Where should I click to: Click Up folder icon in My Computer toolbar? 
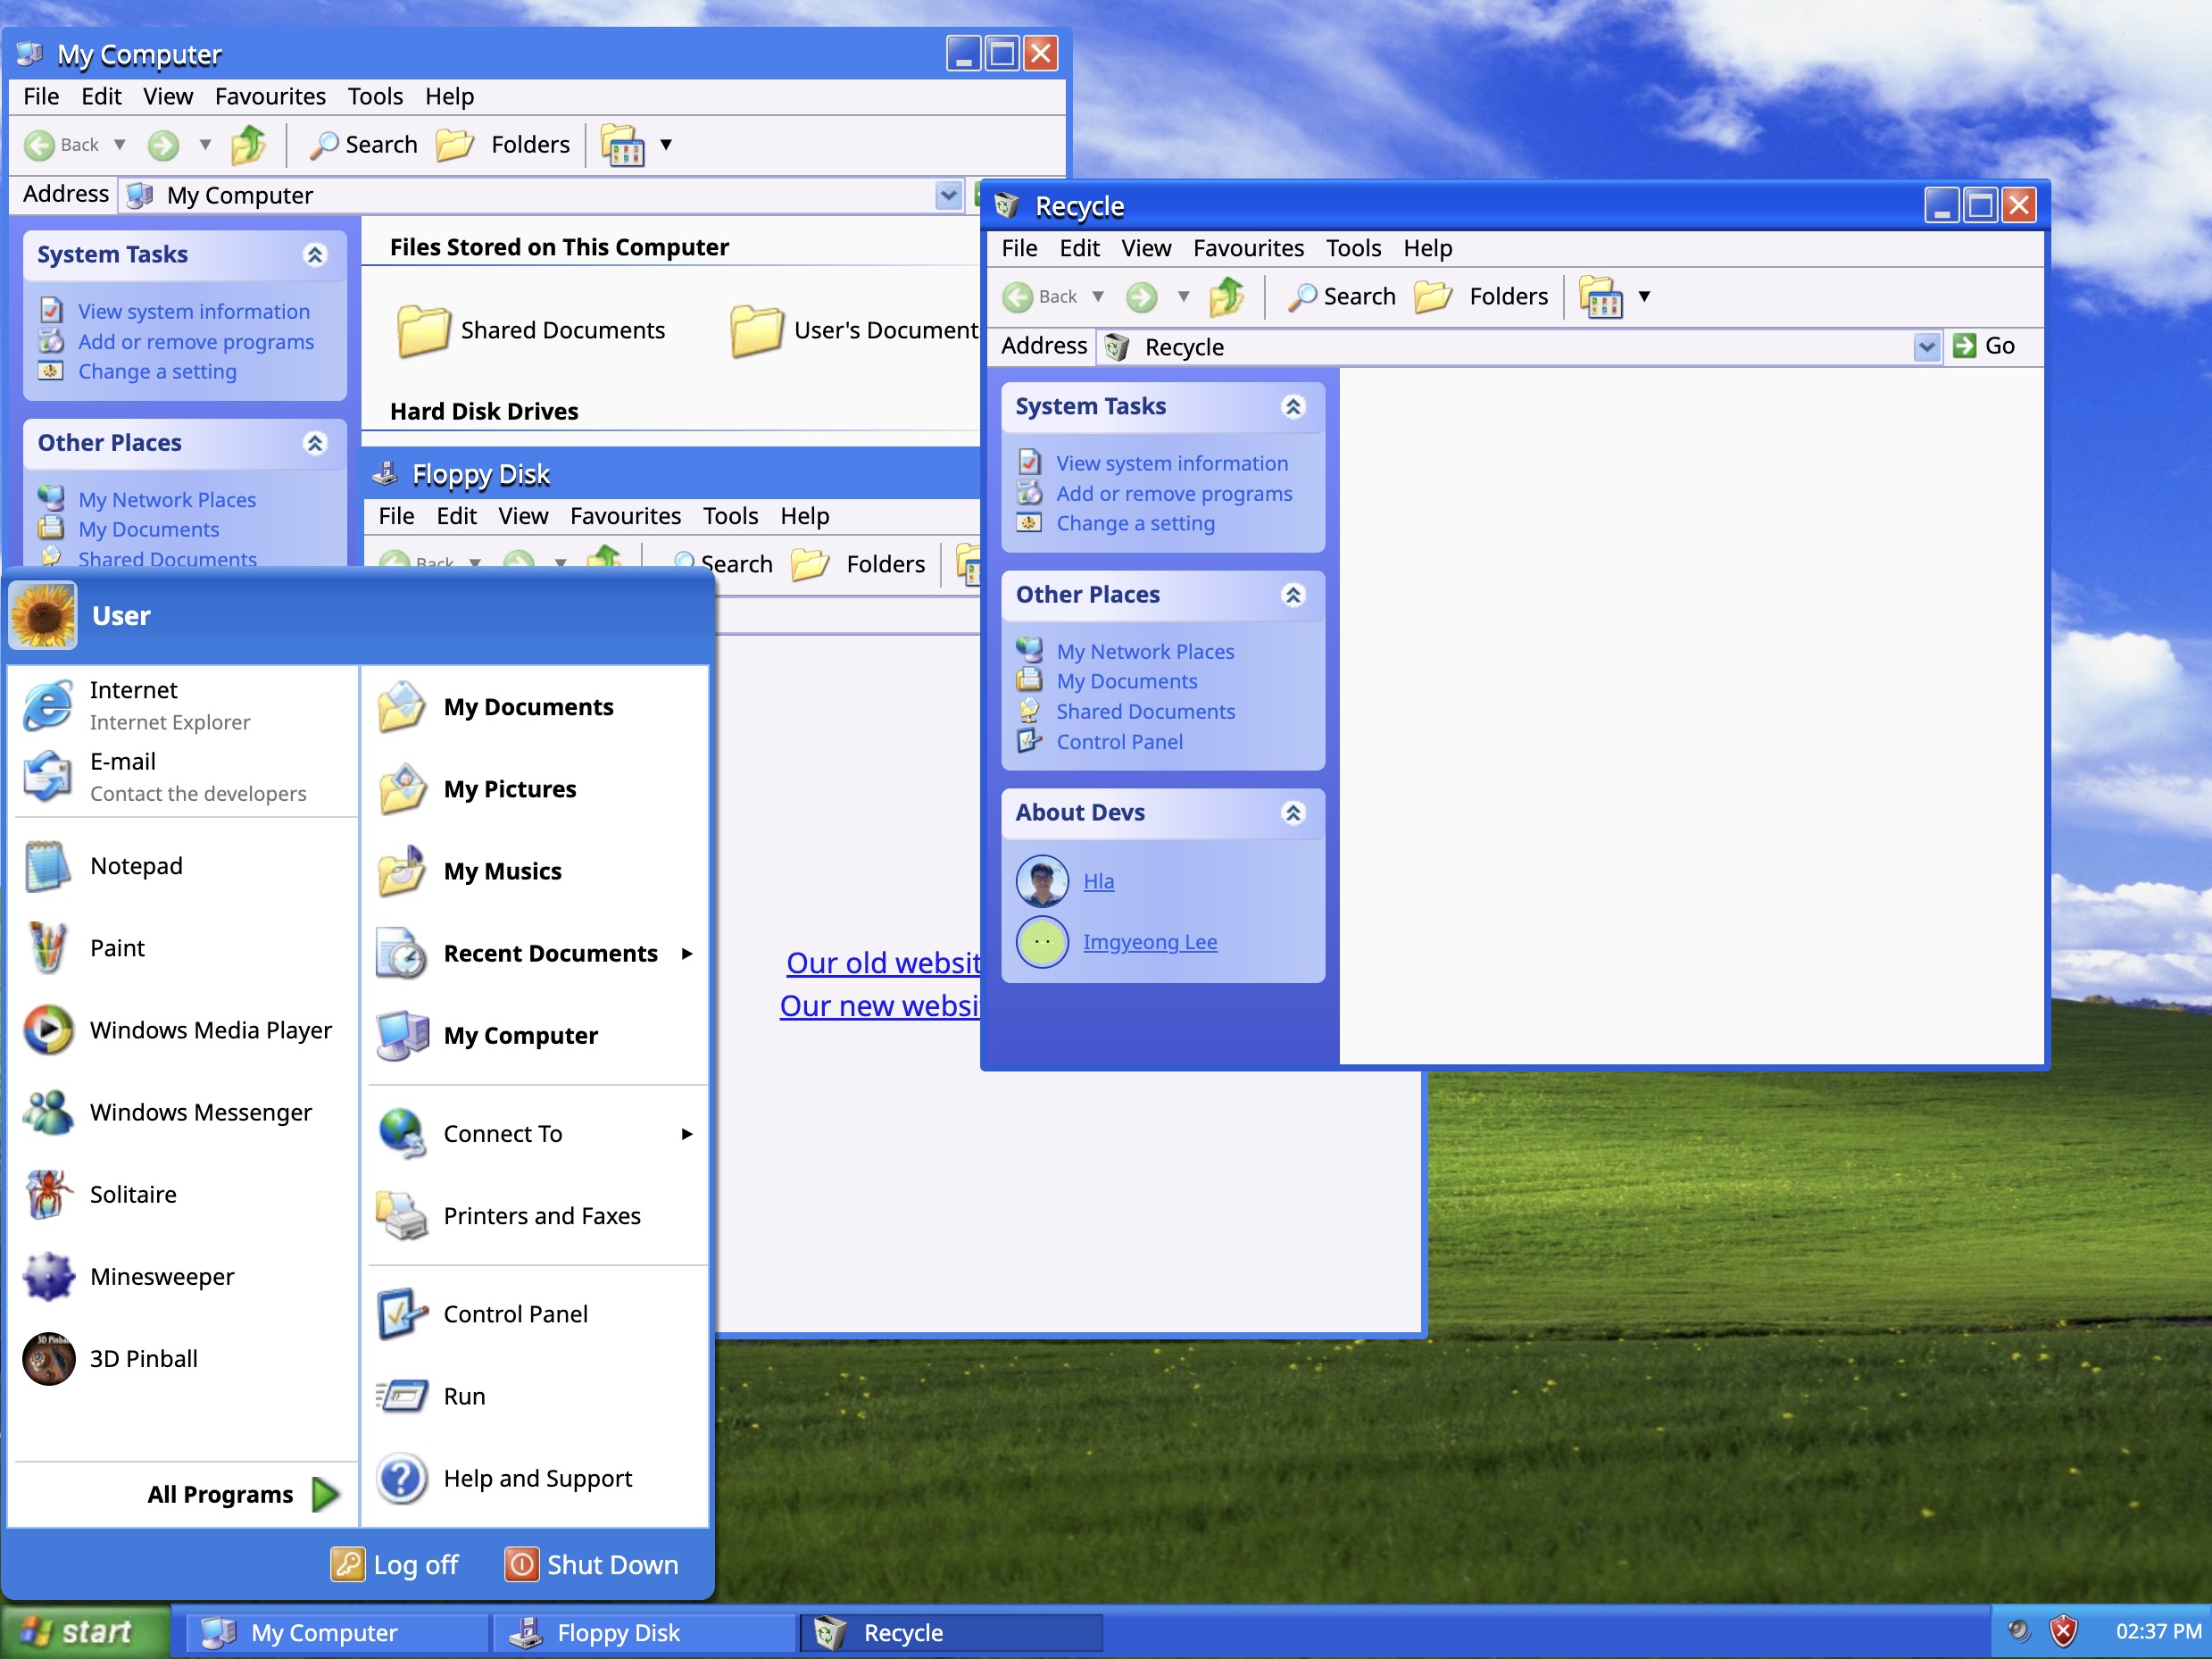point(249,145)
